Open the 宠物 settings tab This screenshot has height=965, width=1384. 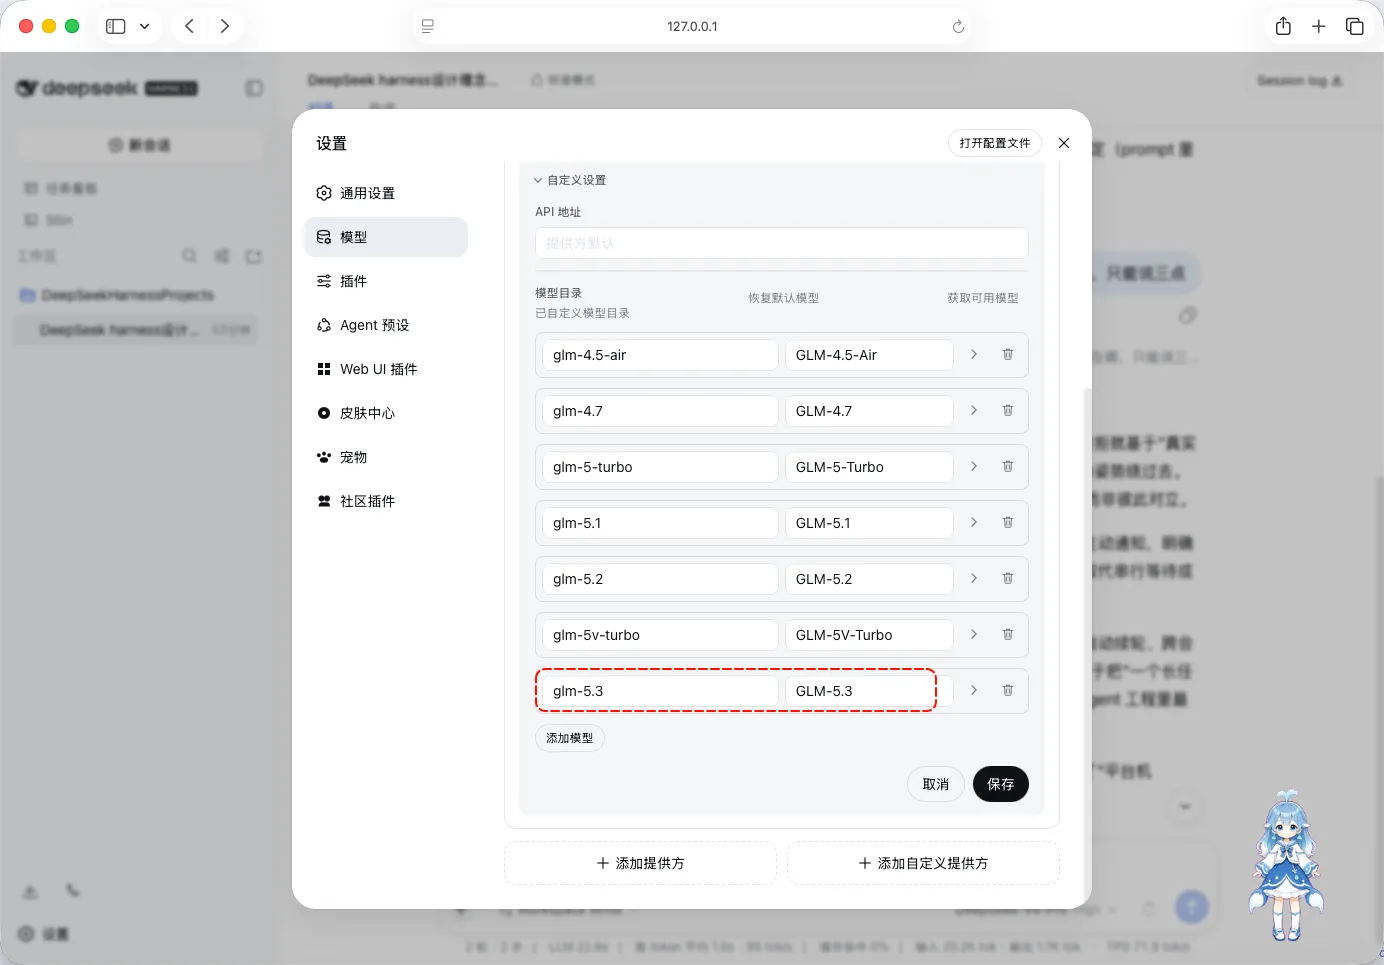(x=386, y=457)
